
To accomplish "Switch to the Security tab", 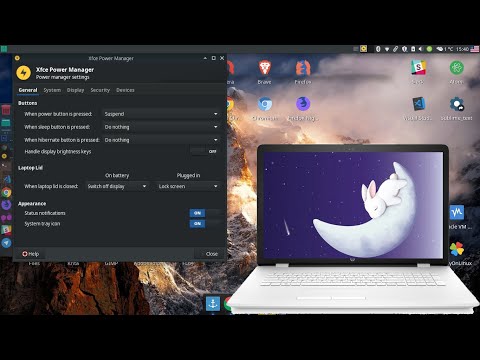I will click(x=100, y=90).
